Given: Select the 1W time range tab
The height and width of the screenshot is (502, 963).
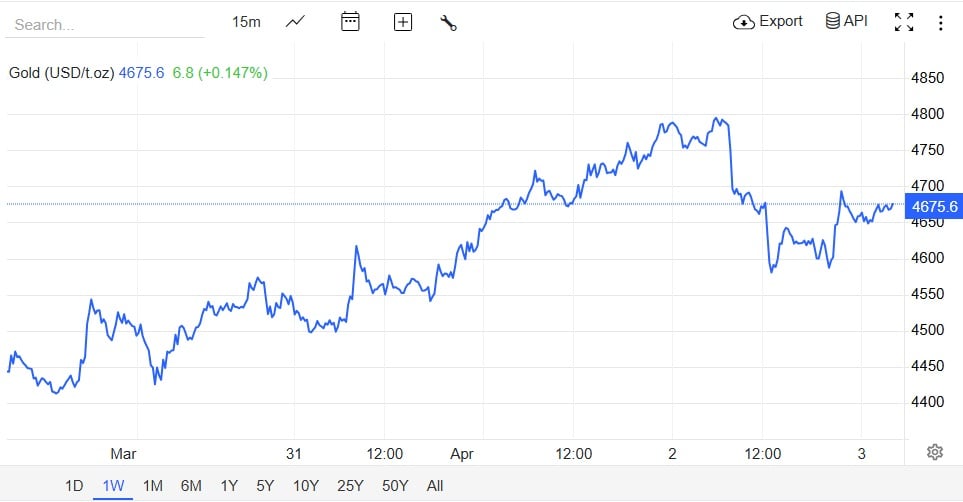Looking at the screenshot, I should [113, 486].
